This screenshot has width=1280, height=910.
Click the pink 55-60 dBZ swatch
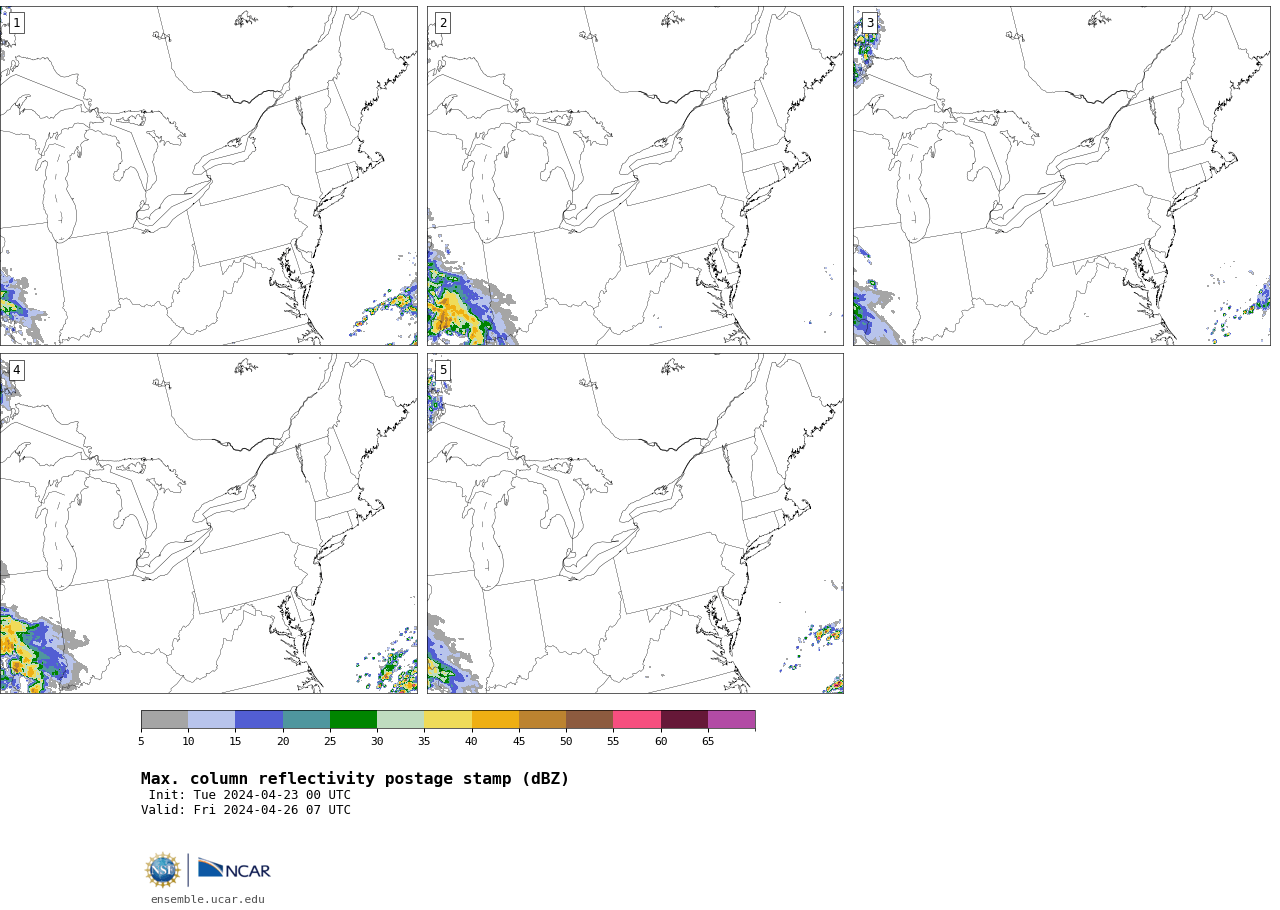pyautogui.click(x=637, y=720)
